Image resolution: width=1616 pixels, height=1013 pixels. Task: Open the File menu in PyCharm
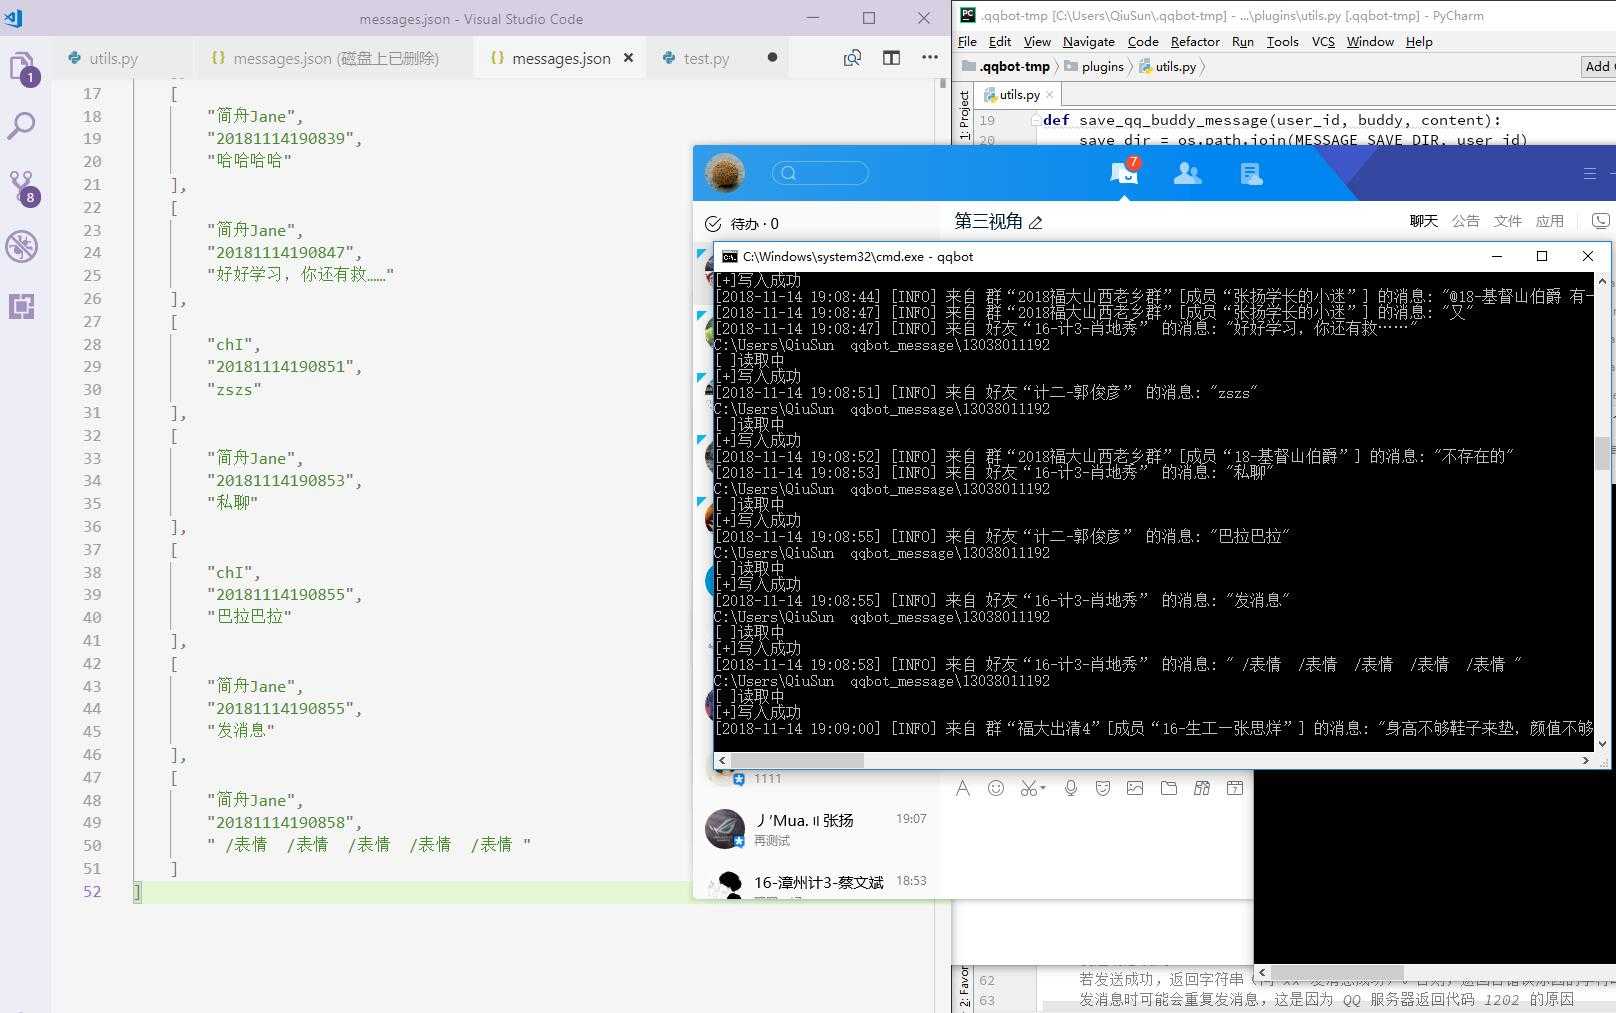967,41
